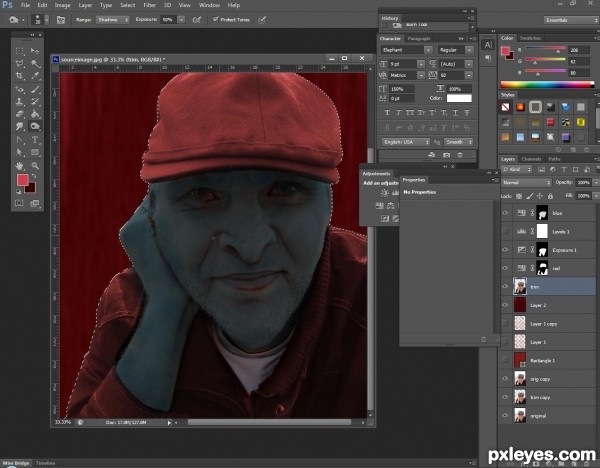This screenshot has height=468, width=600.
Task: Open the Filter menu
Action: 149,5
